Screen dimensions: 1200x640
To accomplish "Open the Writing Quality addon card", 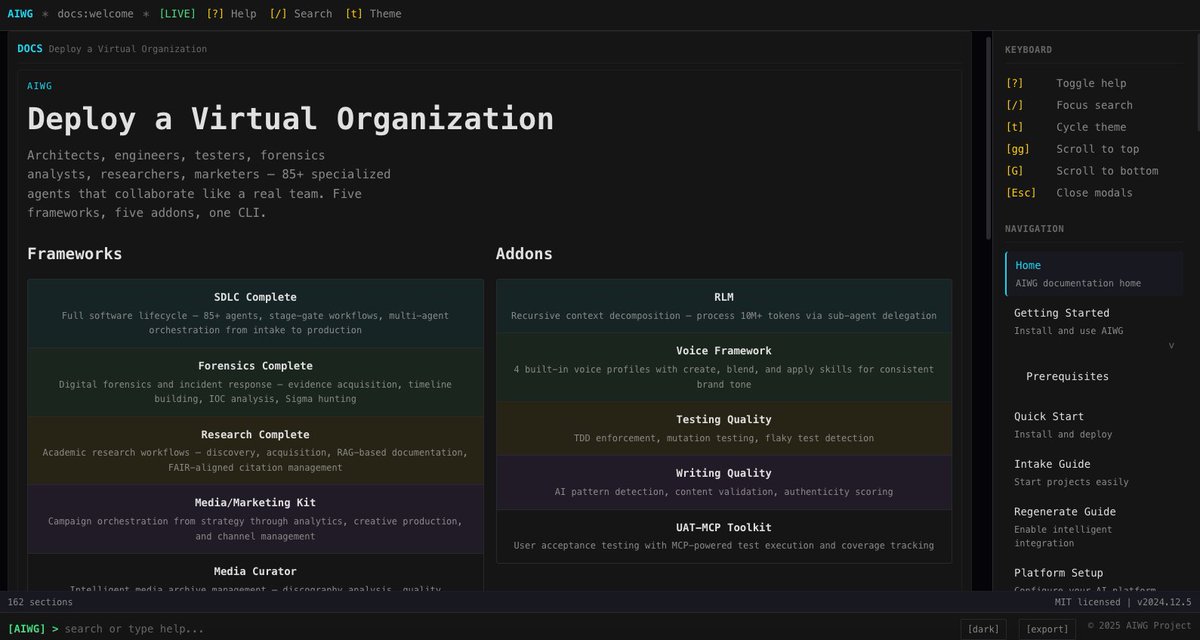I will (x=724, y=482).
